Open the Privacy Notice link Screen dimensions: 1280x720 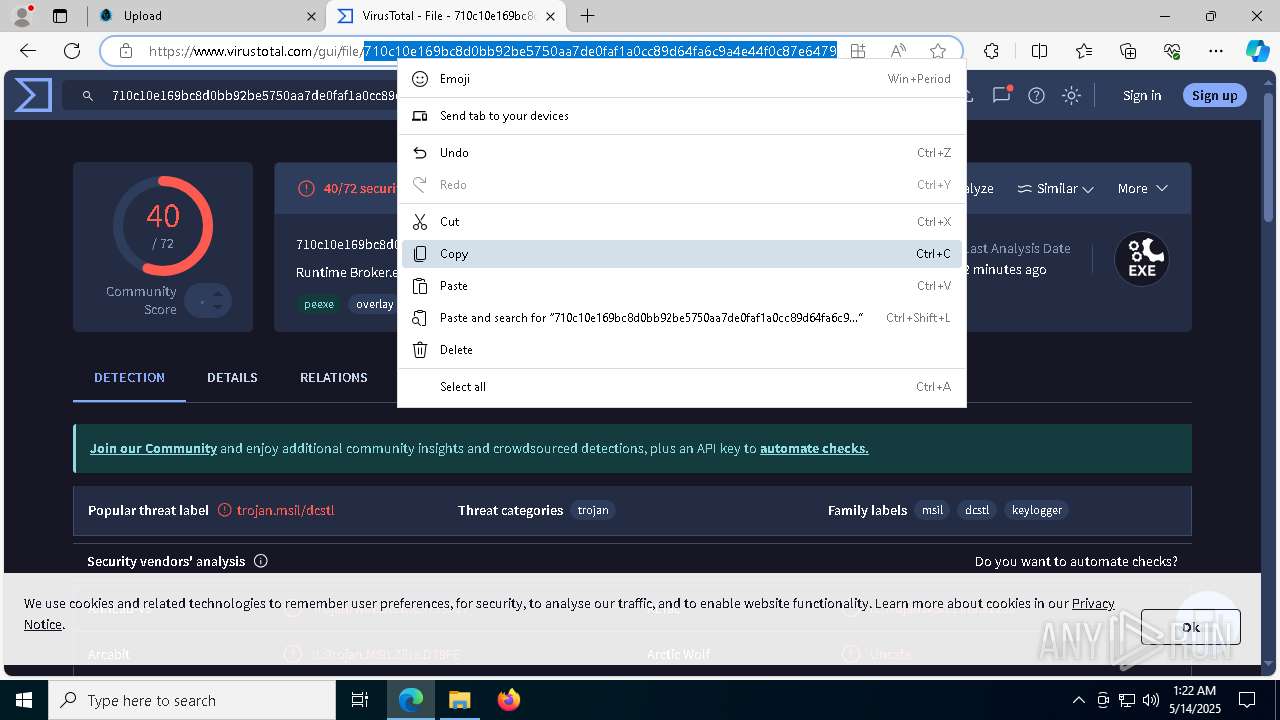pyautogui.click(x=1093, y=603)
